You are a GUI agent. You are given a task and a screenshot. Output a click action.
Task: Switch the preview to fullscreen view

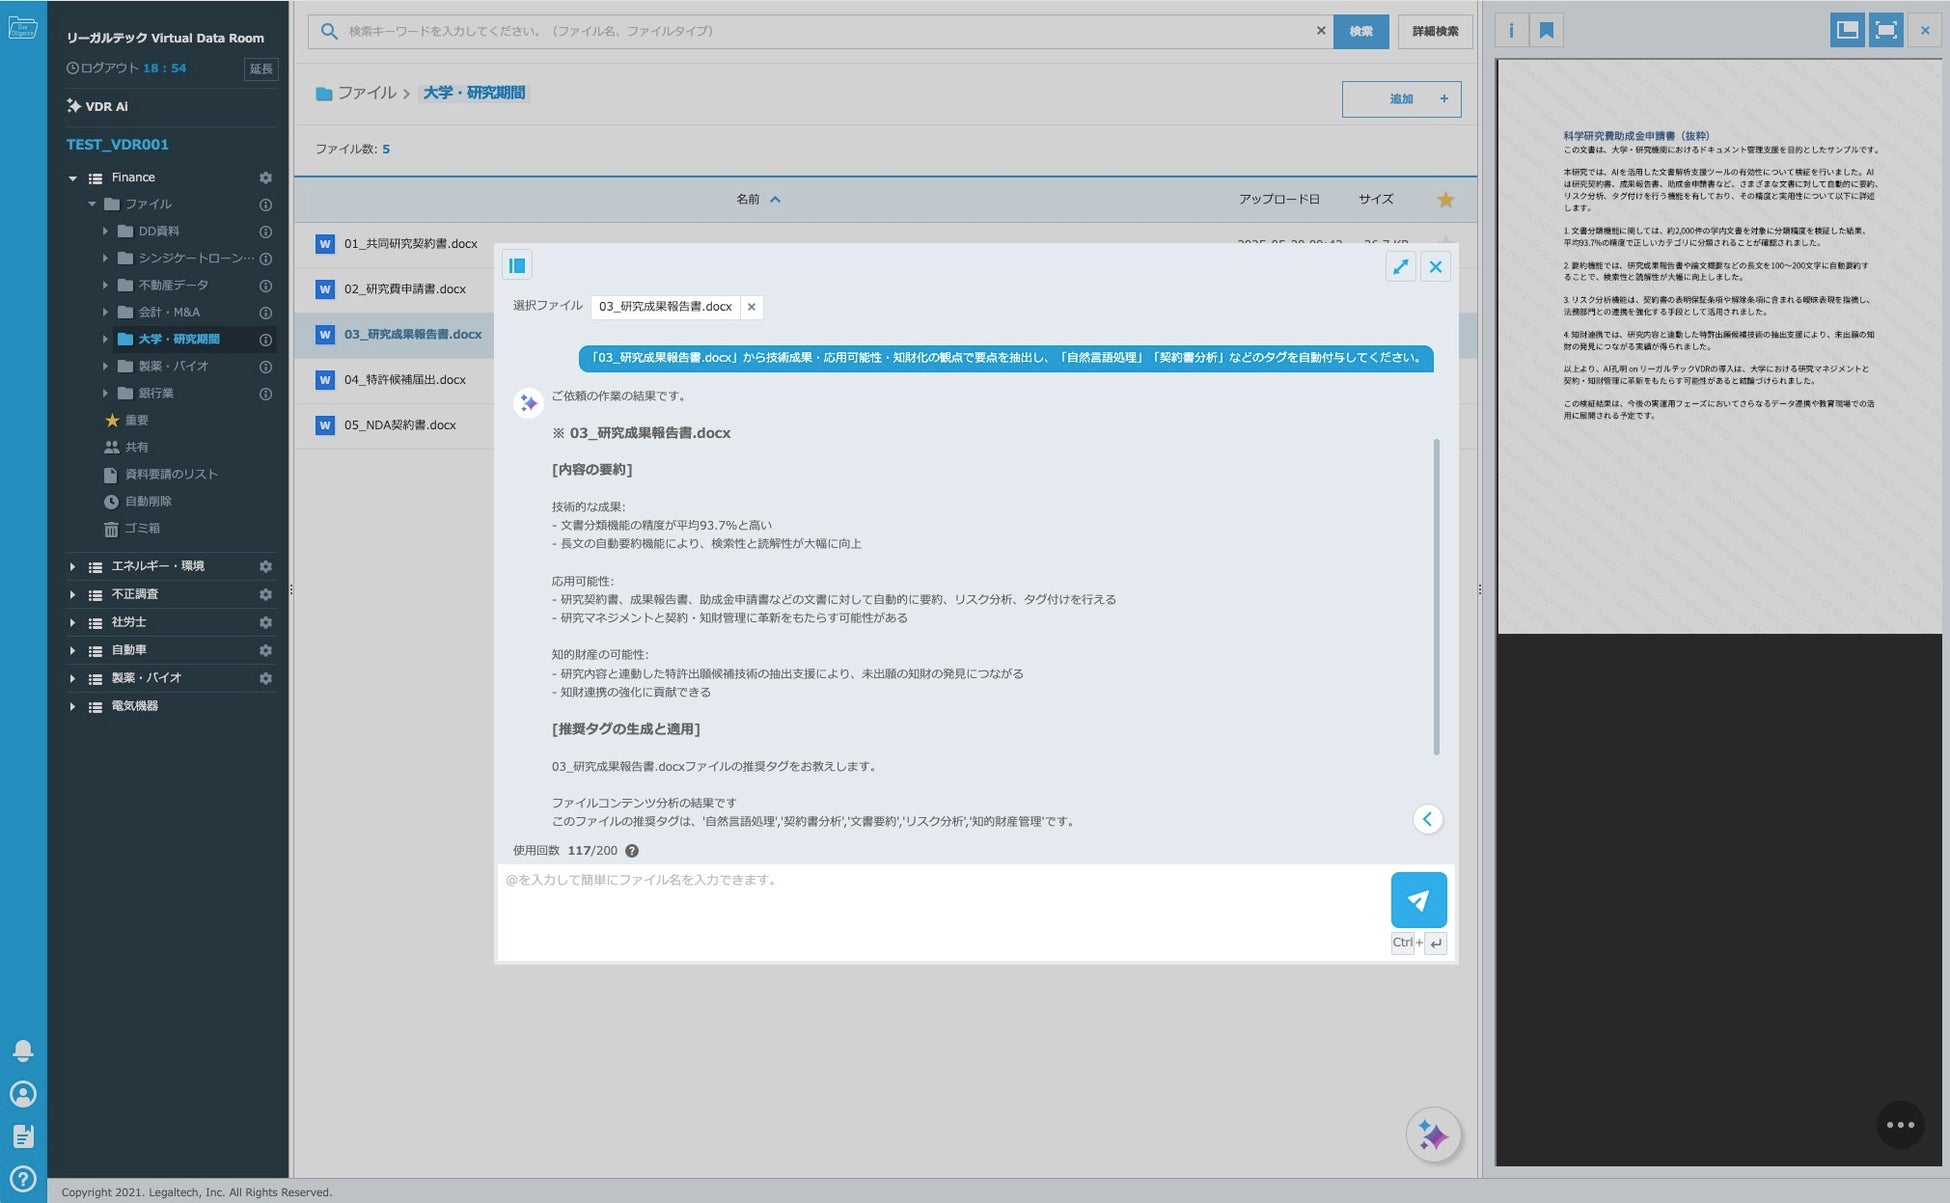[x=1886, y=30]
